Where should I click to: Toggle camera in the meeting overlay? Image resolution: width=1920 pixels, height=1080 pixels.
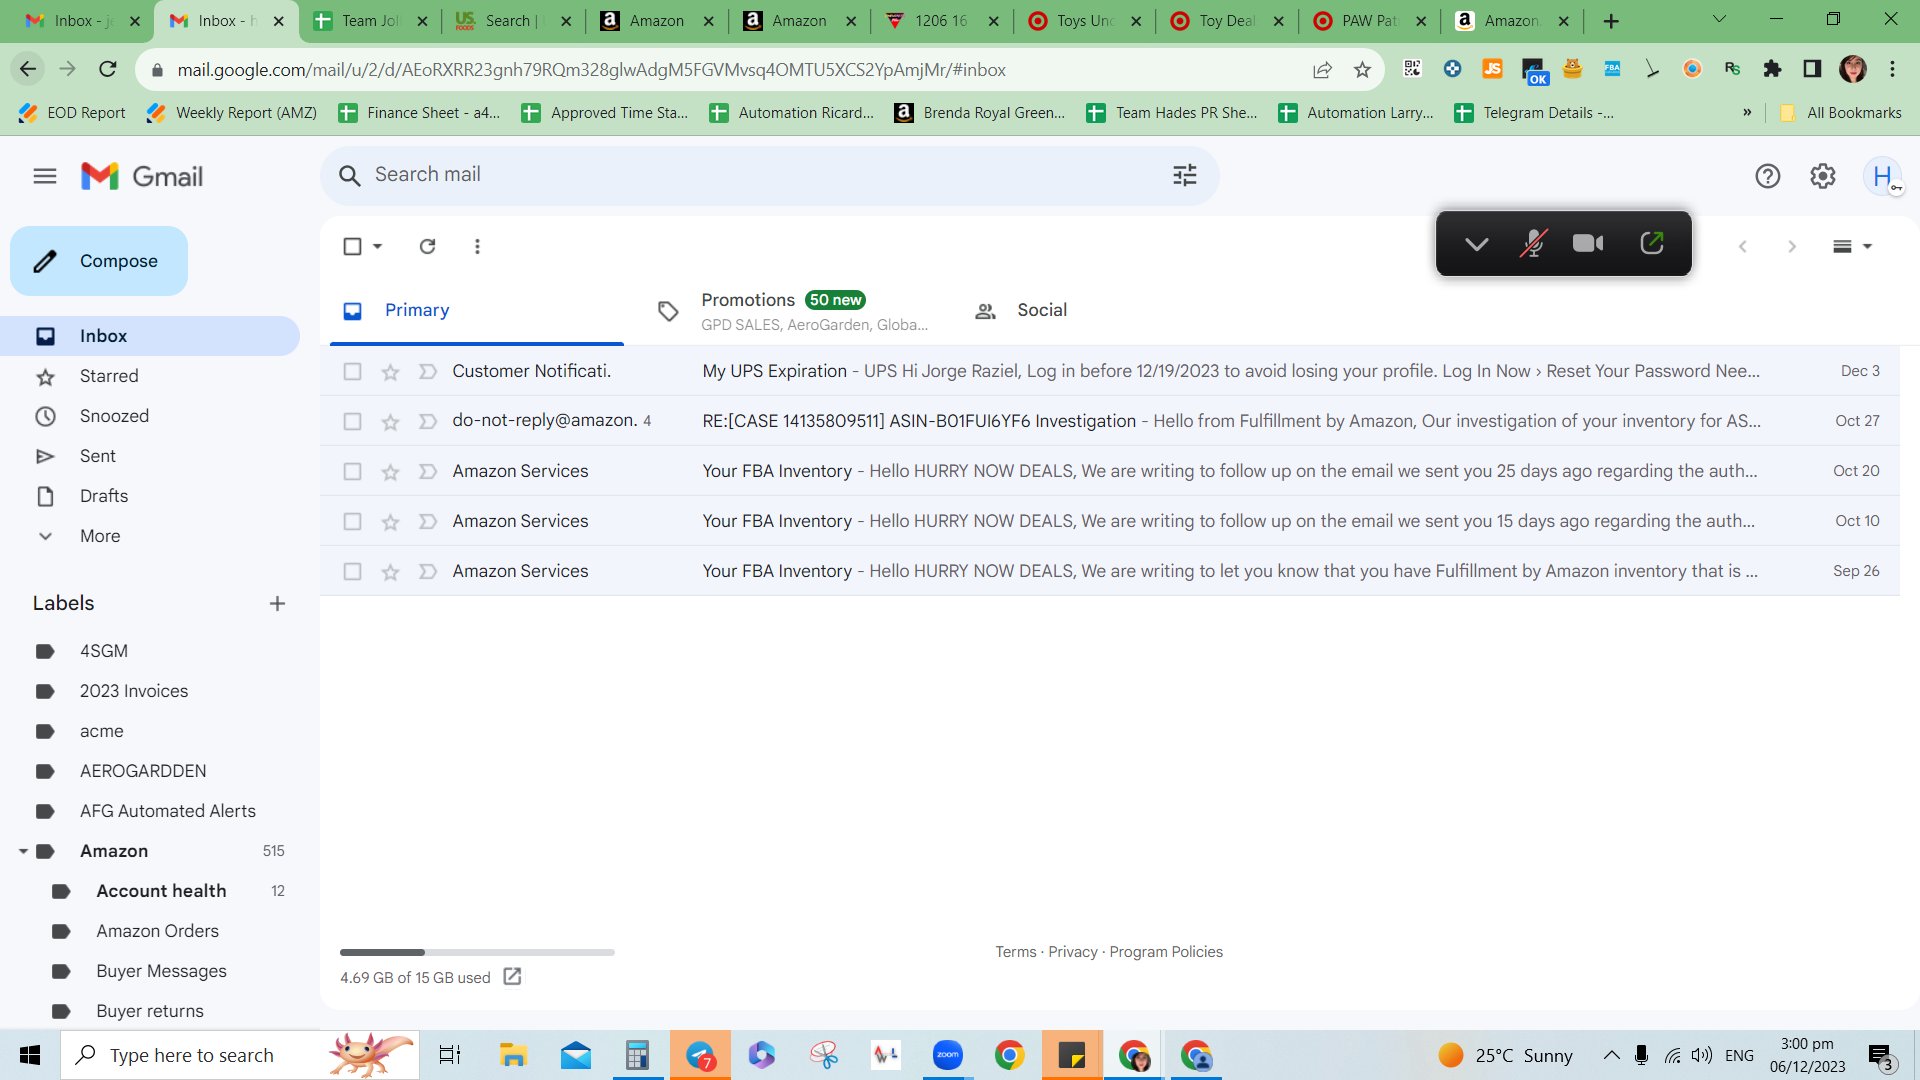point(1588,243)
